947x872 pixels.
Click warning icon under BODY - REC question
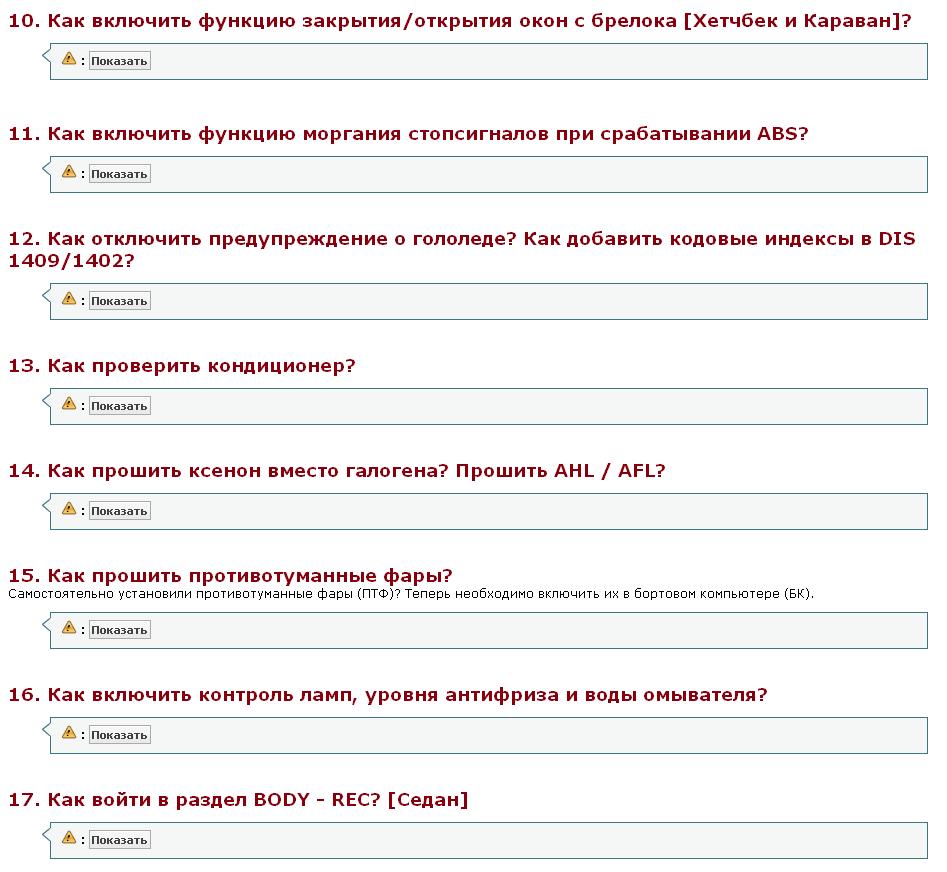coord(69,839)
